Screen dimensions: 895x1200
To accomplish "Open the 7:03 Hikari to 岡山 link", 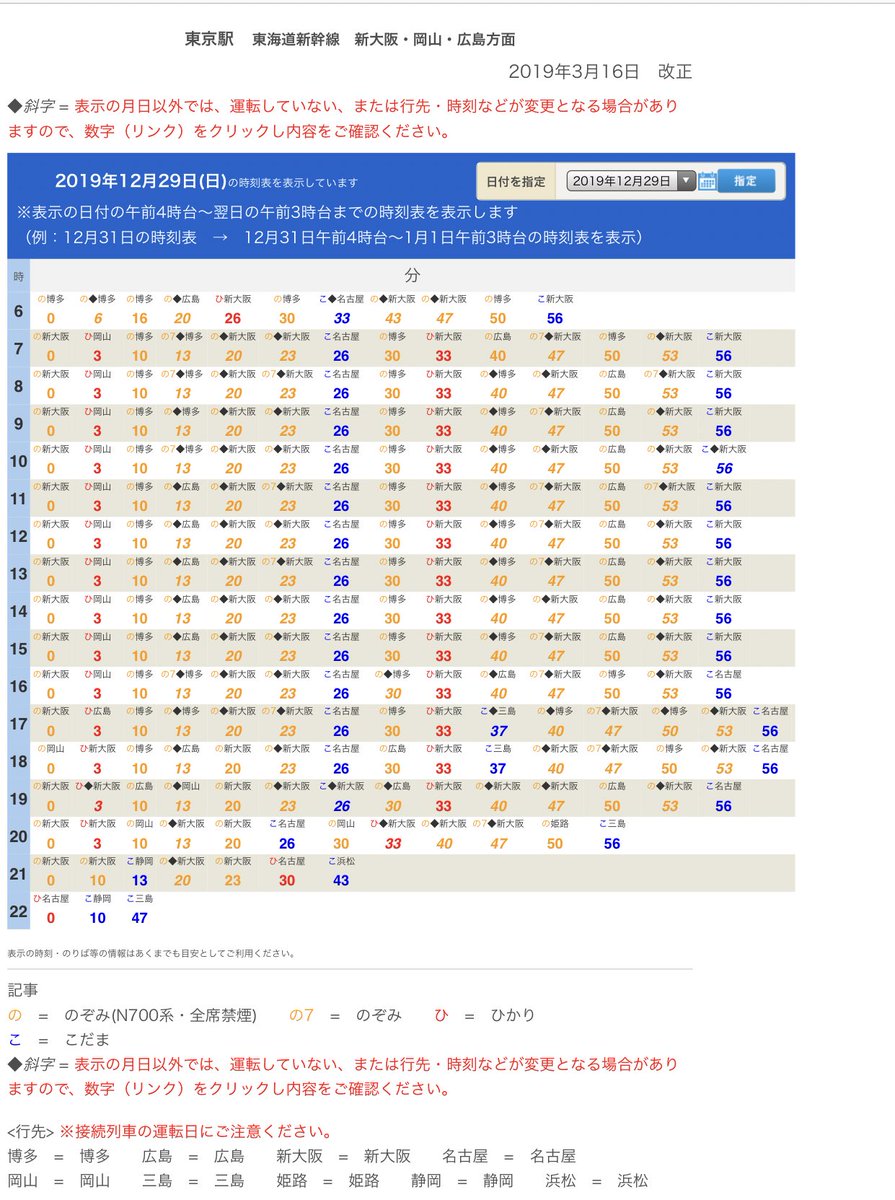I will [x=97, y=356].
